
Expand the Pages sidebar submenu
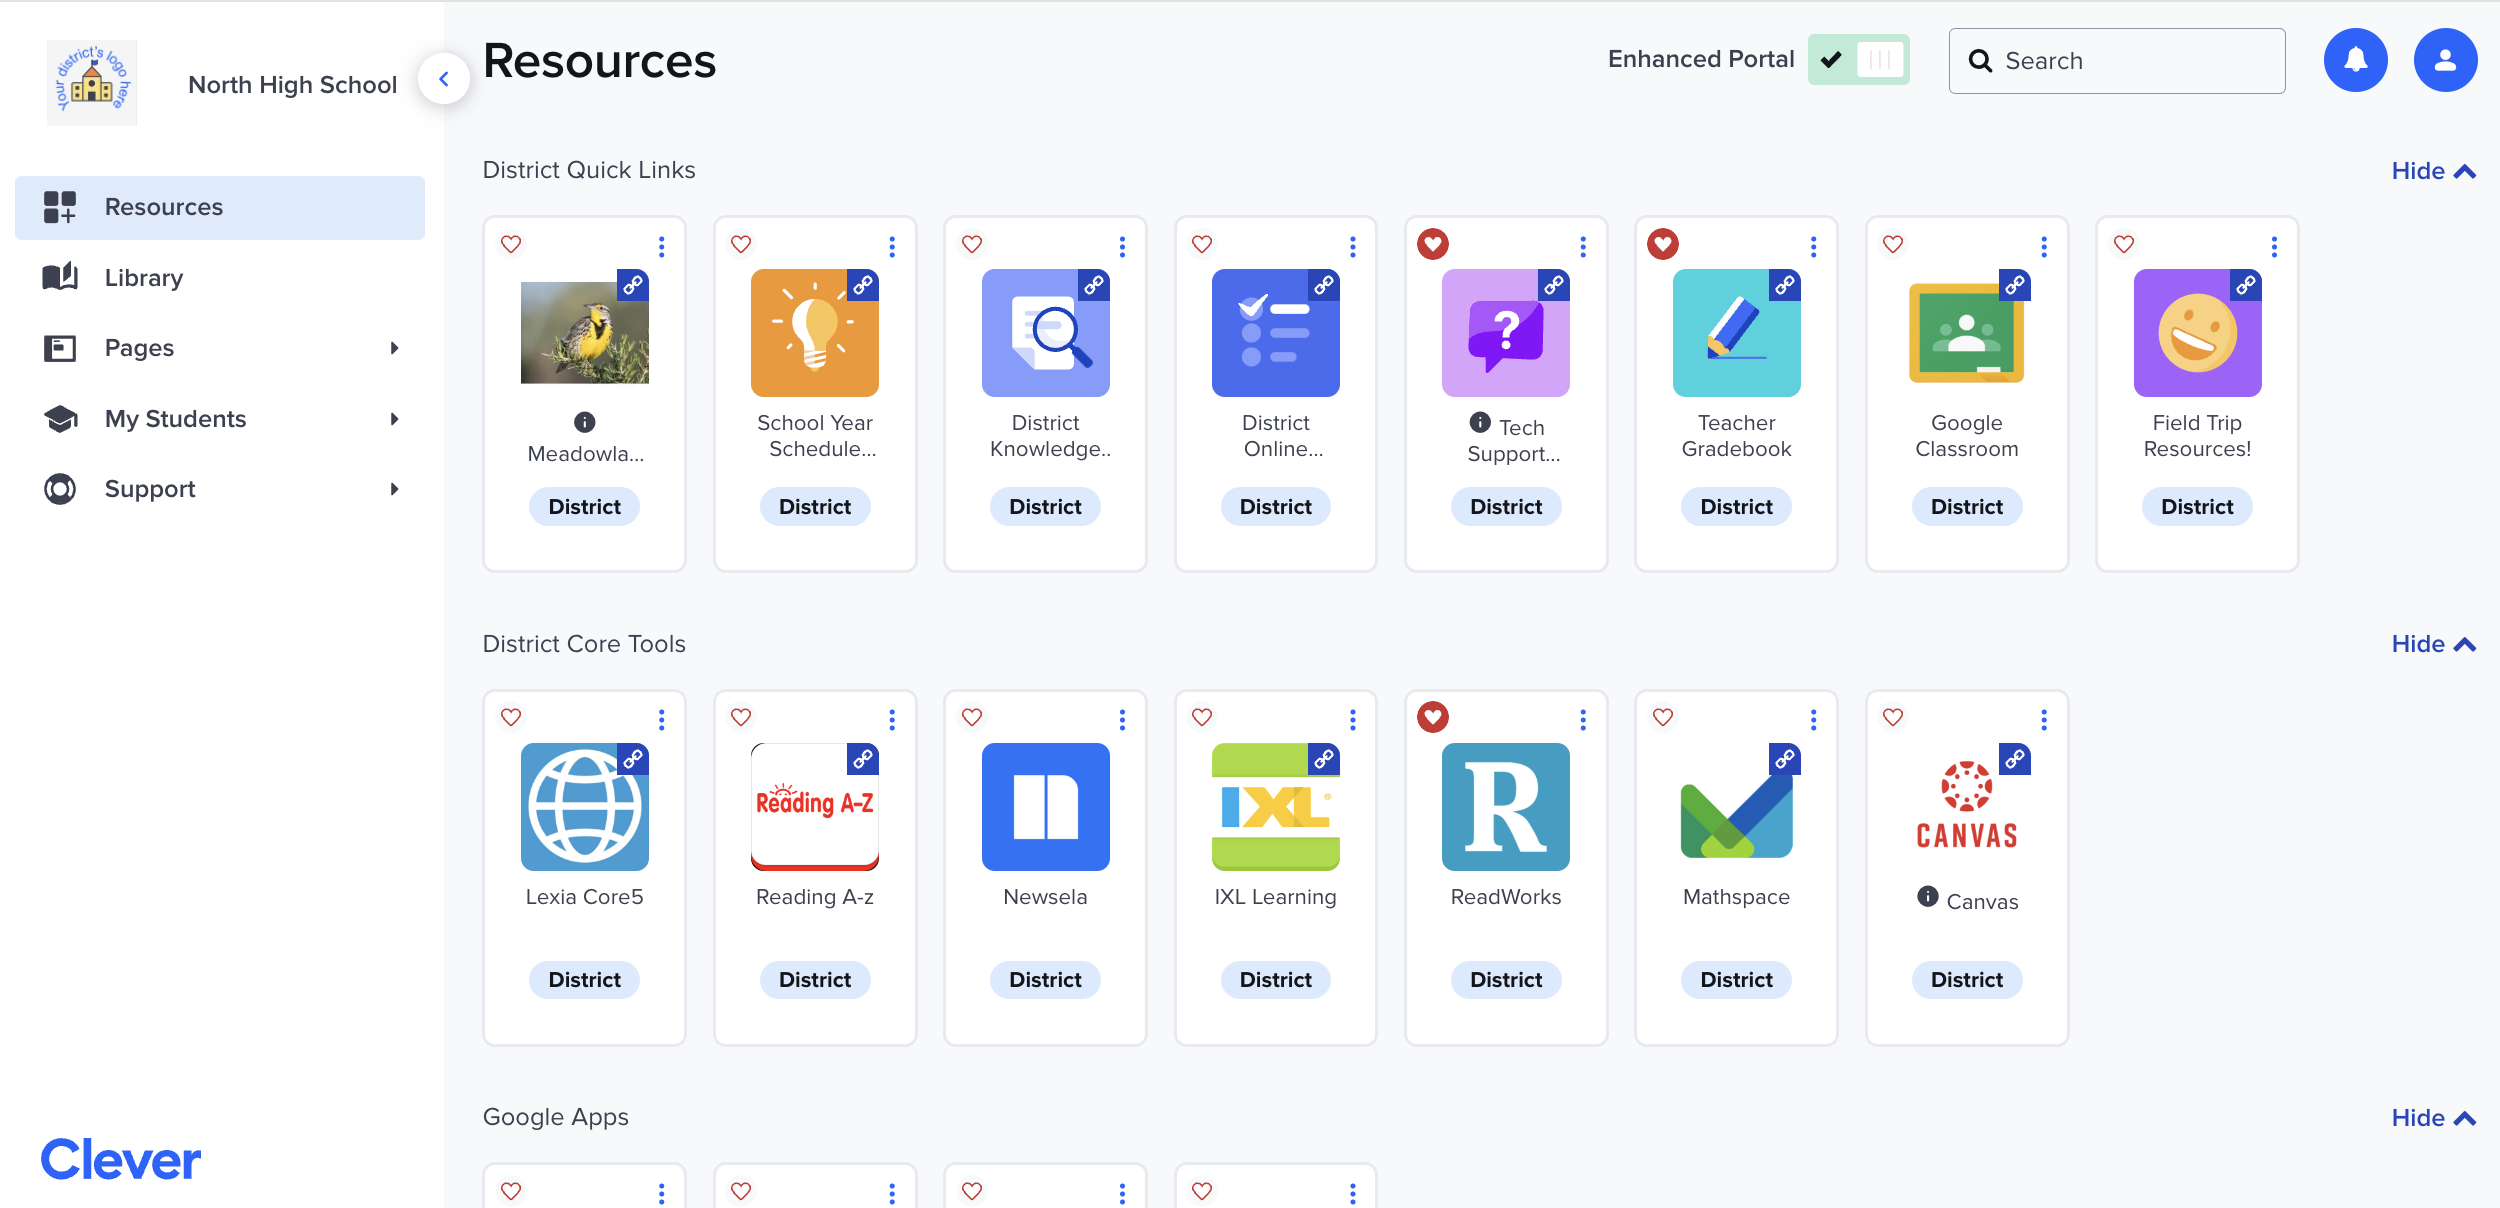pyautogui.click(x=394, y=348)
